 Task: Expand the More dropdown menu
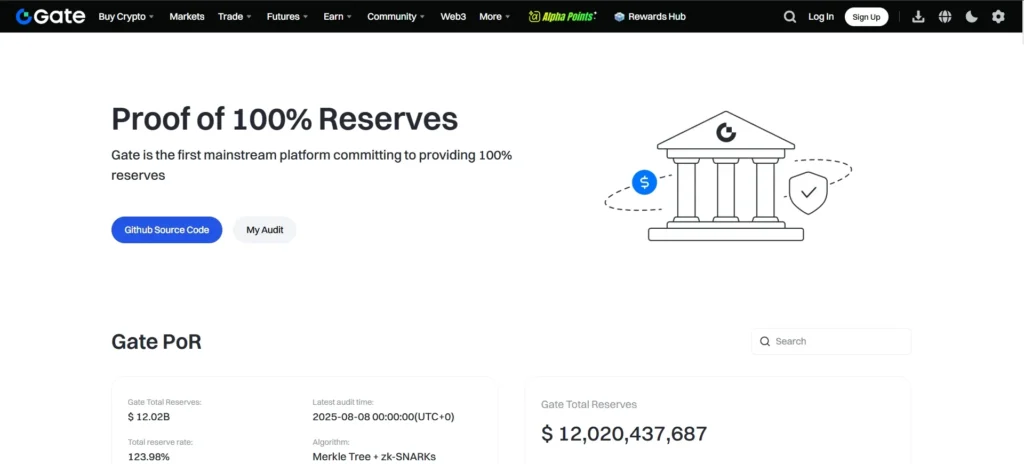(494, 16)
